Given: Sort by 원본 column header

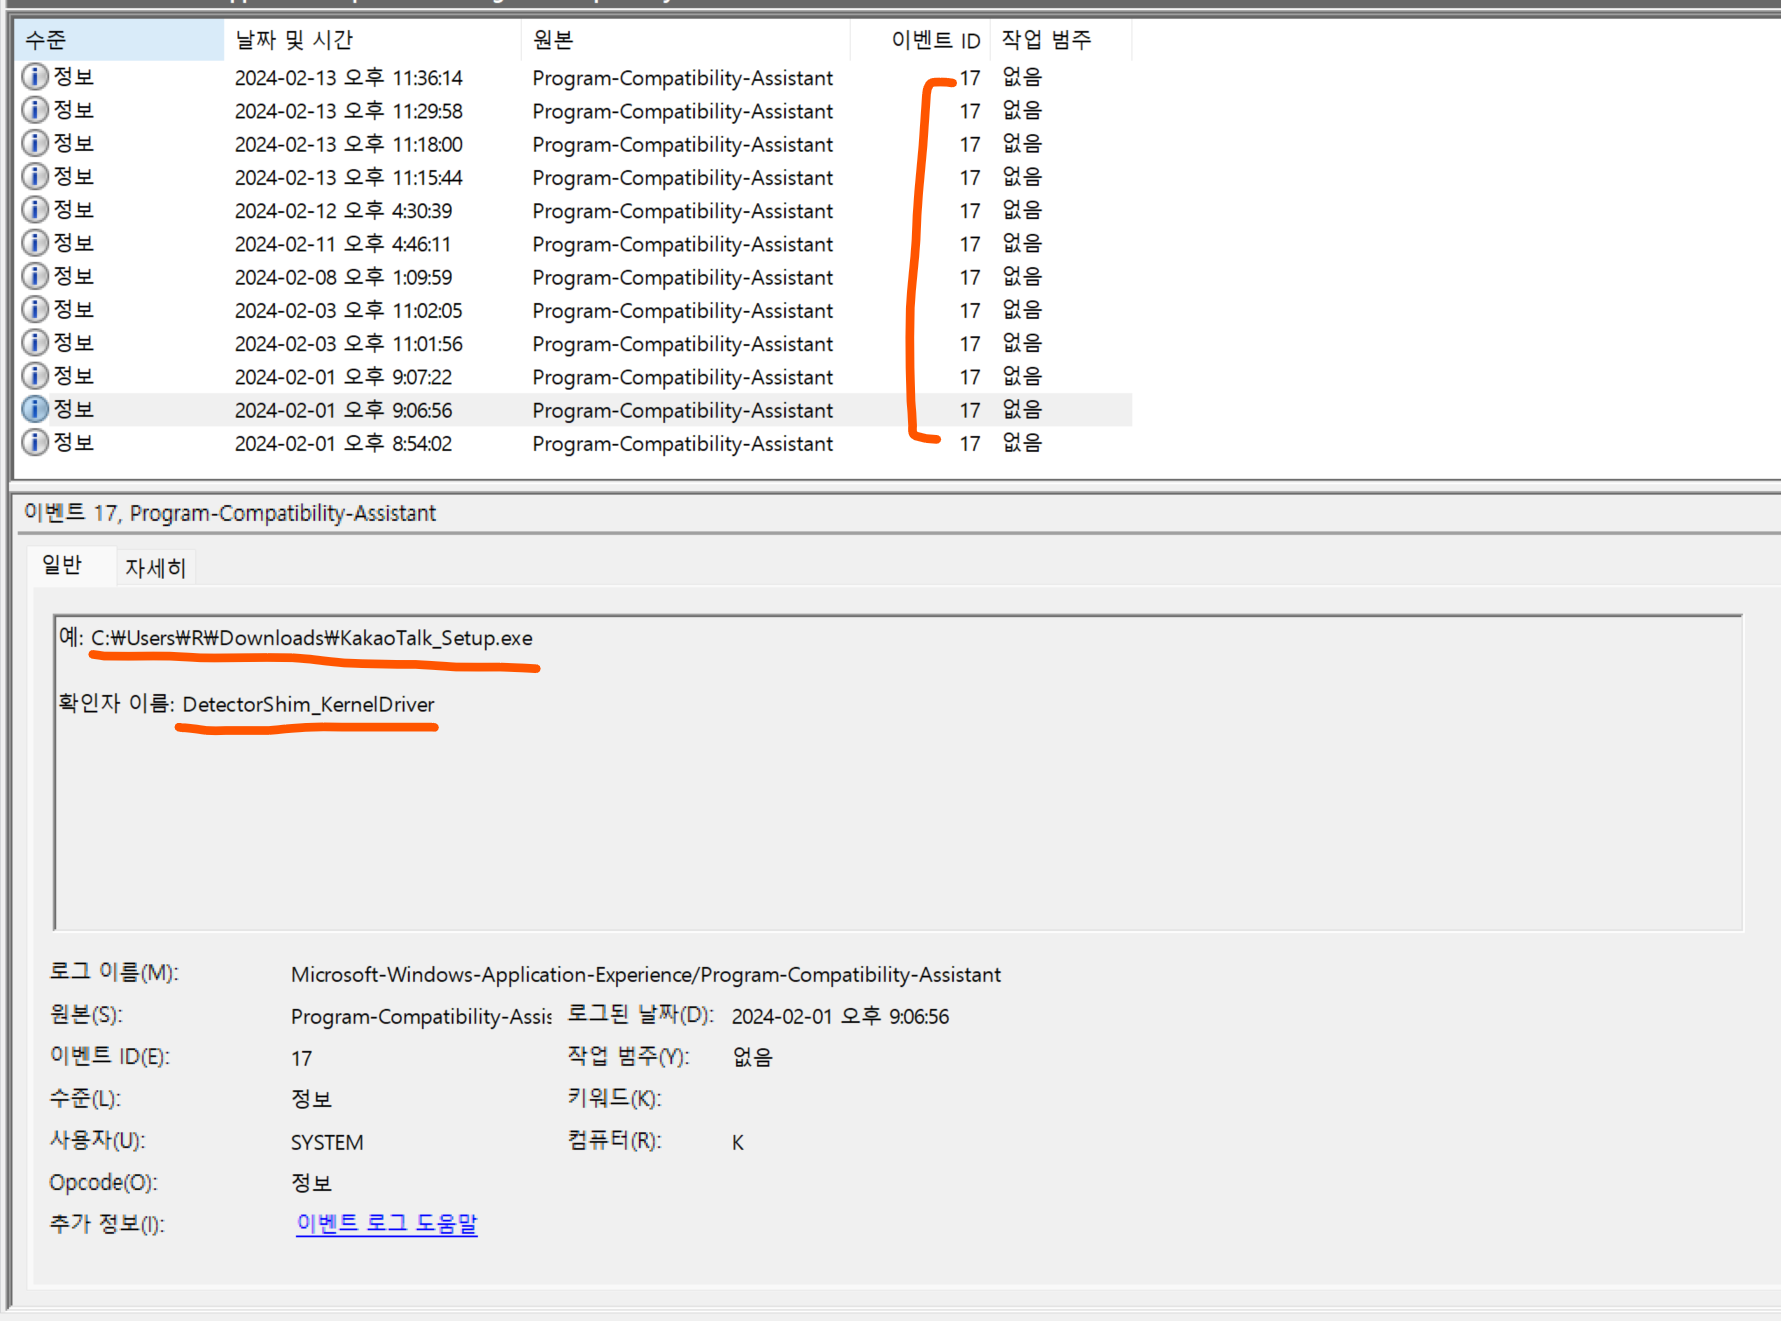Looking at the screenshot, I should coord(686,40).
